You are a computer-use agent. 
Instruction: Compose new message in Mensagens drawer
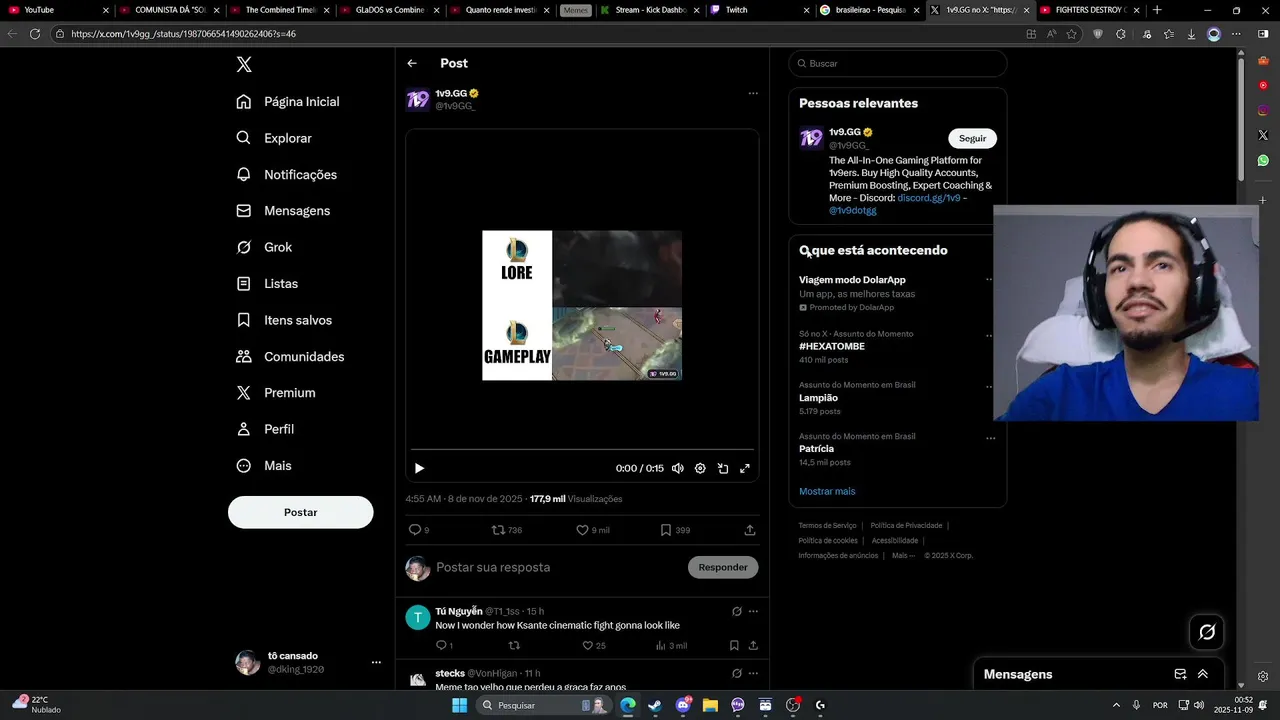tap(1180, 674)
